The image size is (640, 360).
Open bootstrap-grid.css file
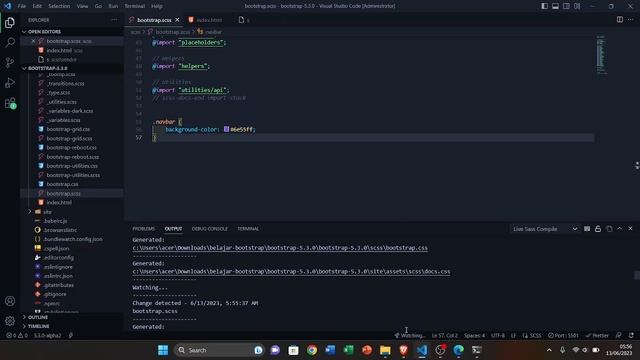68,129
